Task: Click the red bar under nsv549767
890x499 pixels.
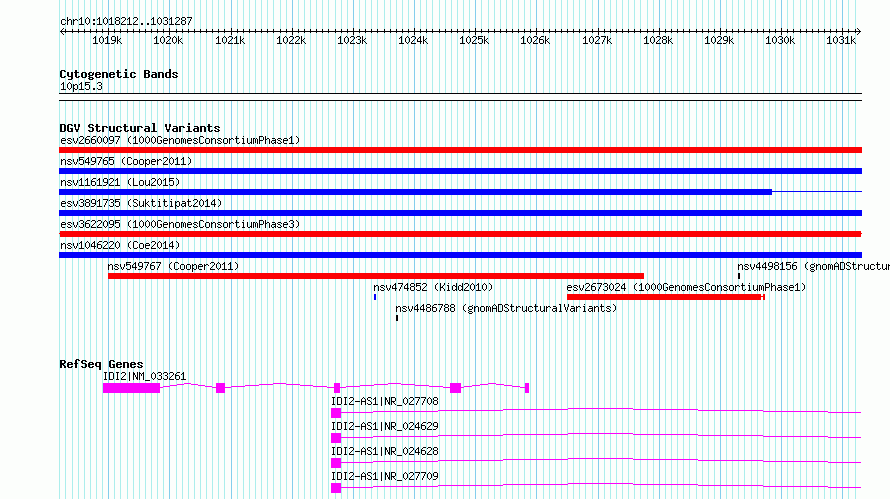Action: 376,276
